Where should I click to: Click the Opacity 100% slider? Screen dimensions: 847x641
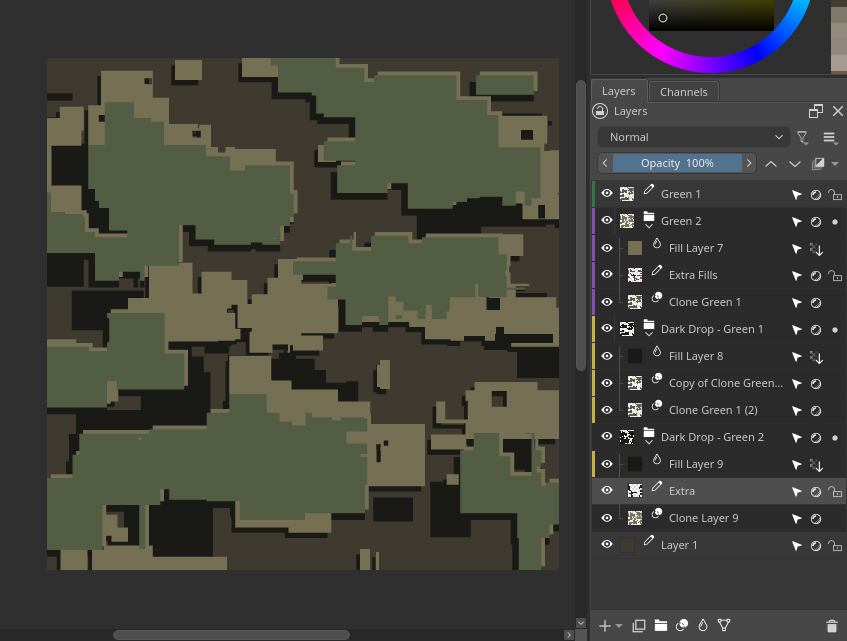point(677,163)
